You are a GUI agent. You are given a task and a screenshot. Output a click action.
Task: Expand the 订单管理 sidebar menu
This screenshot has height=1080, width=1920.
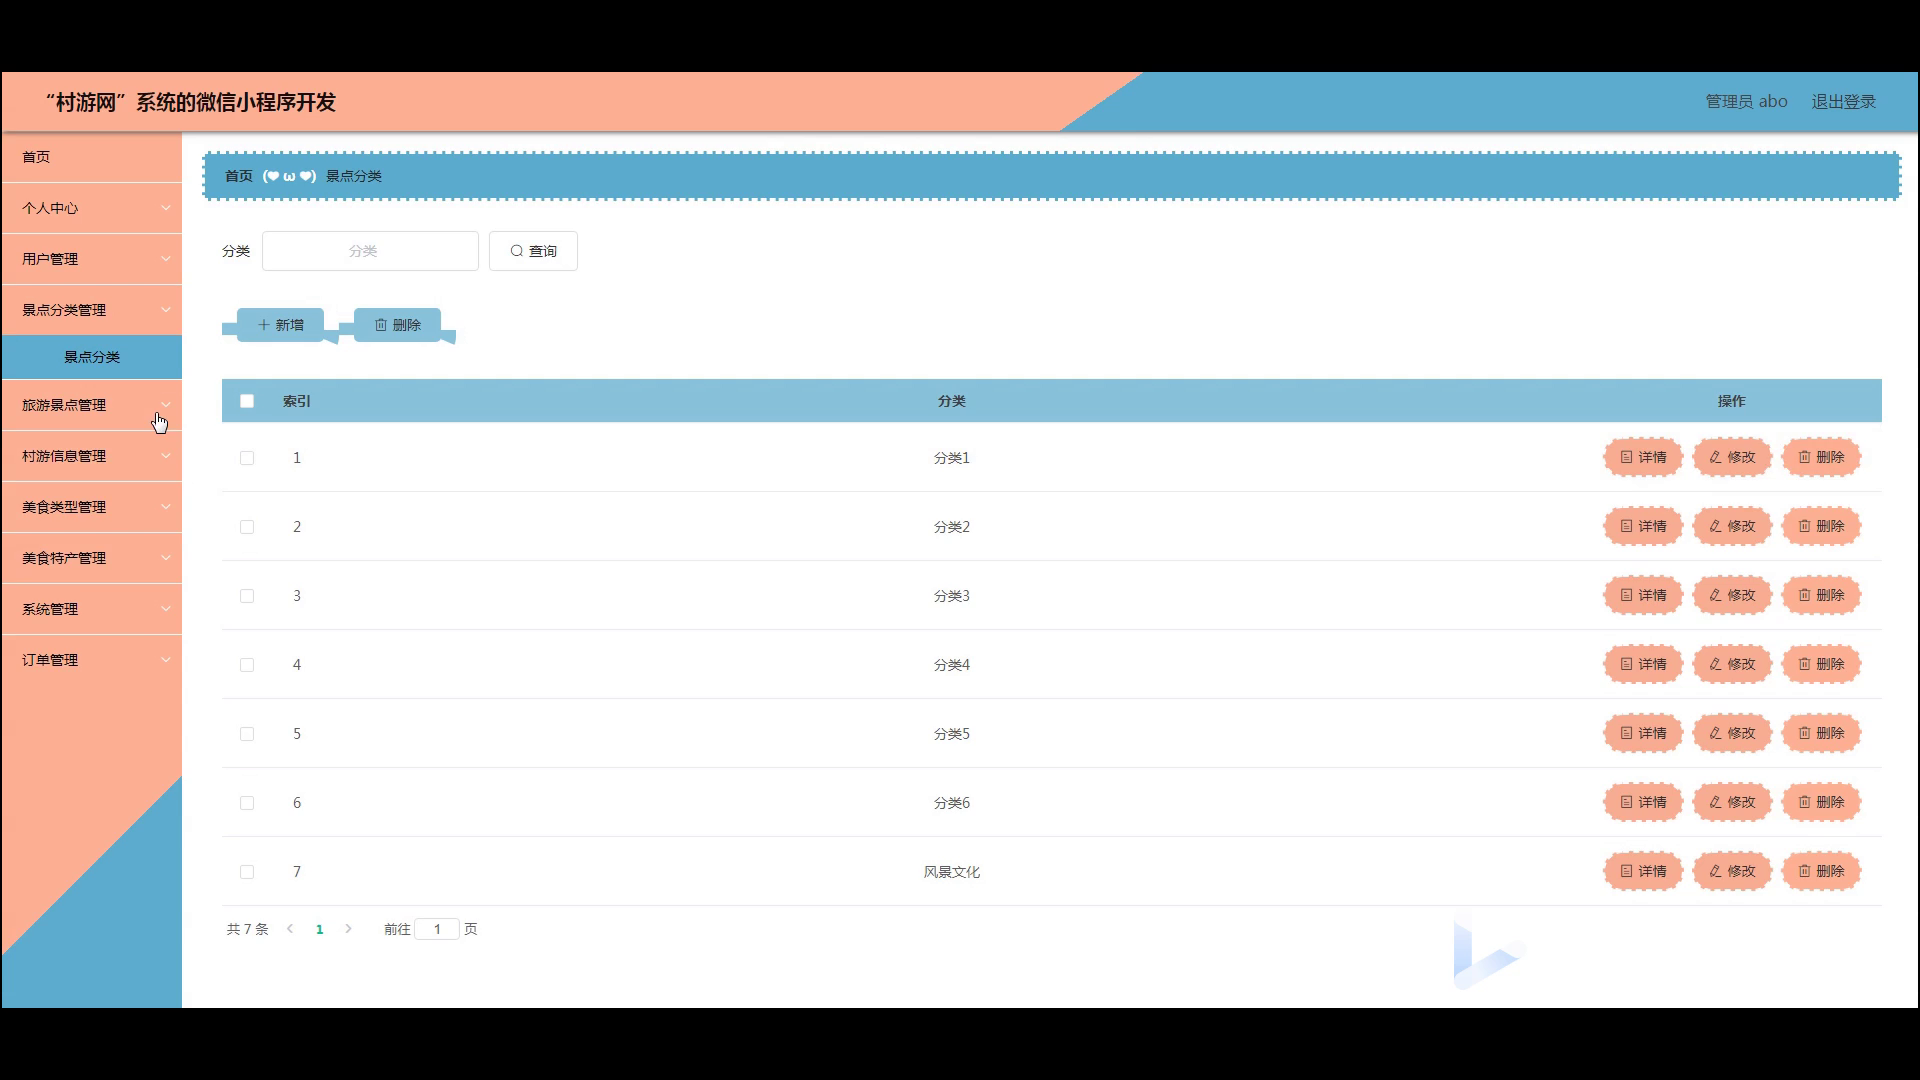pyautogui.click(x=92, y=660)
